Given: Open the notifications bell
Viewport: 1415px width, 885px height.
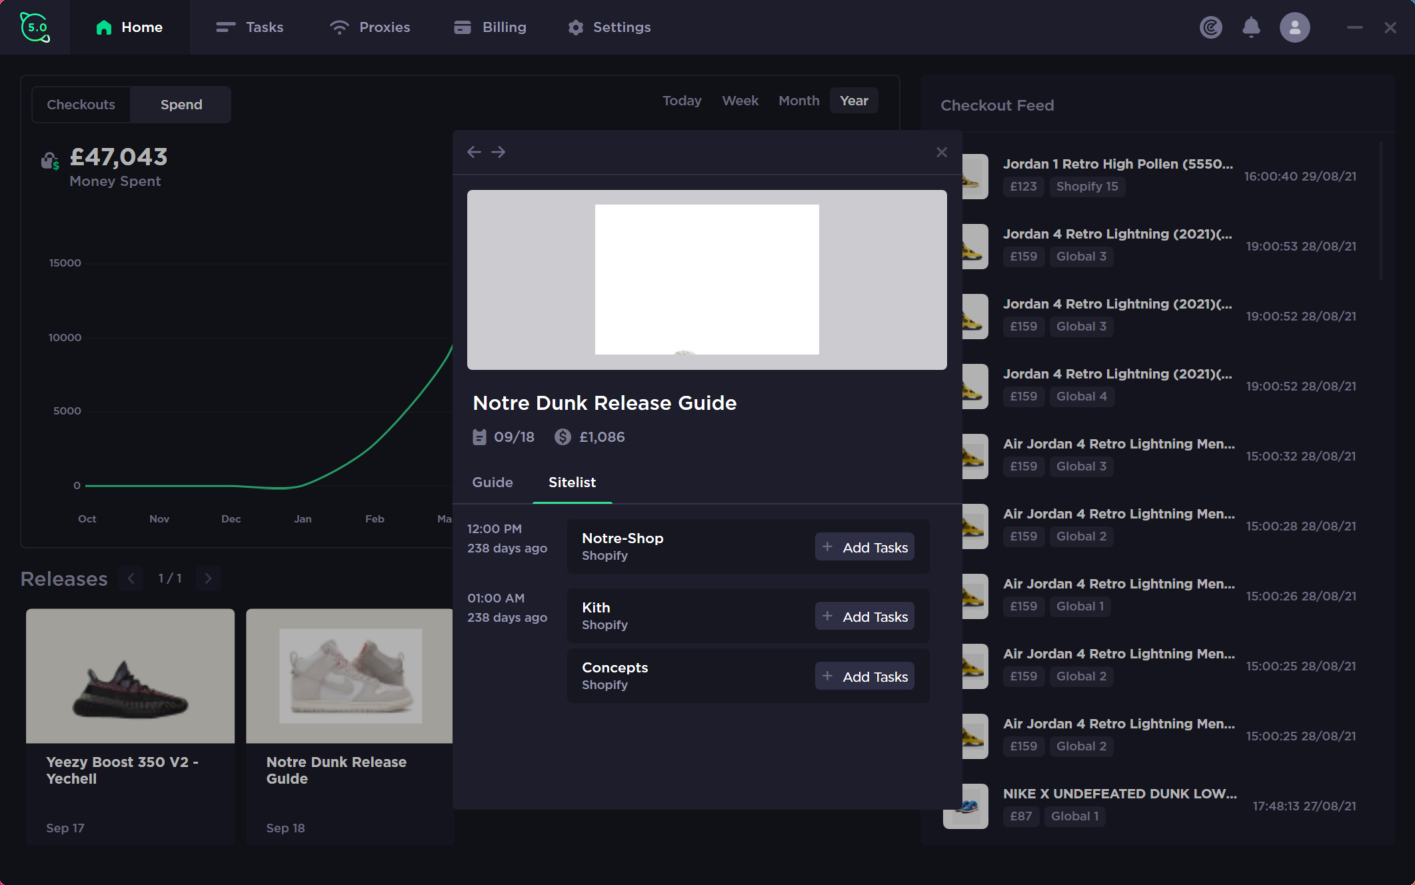Looking at the screenshot, I should (1251, 27).
